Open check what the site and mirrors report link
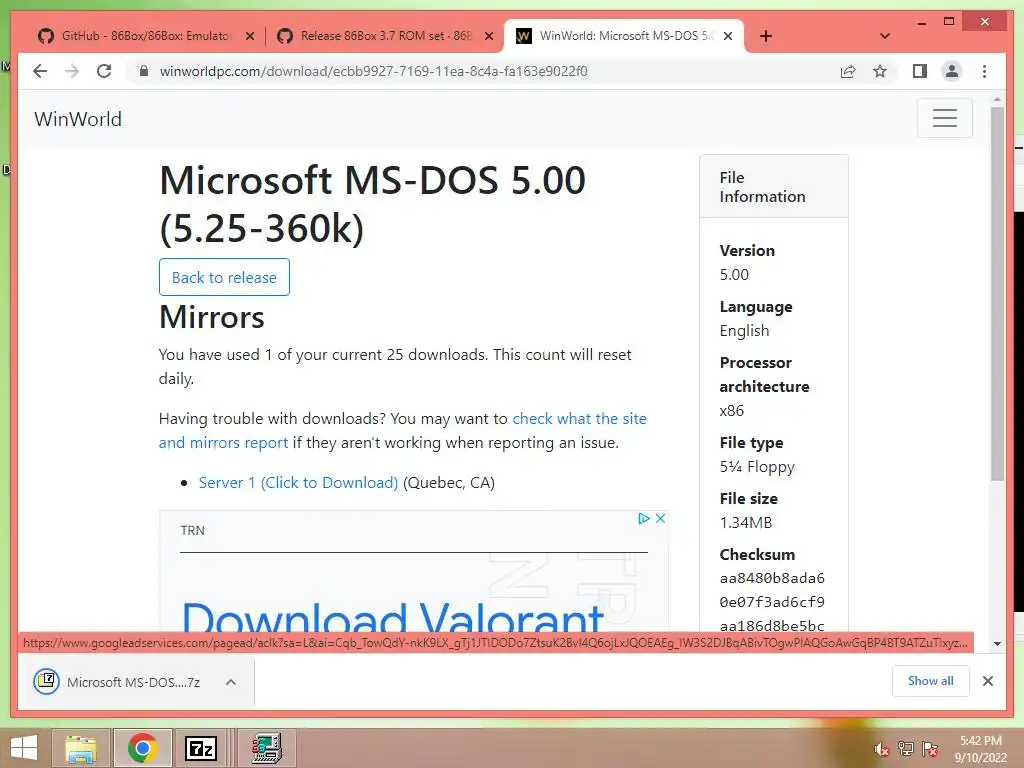The image size is (1024, 768). [402, 430]
